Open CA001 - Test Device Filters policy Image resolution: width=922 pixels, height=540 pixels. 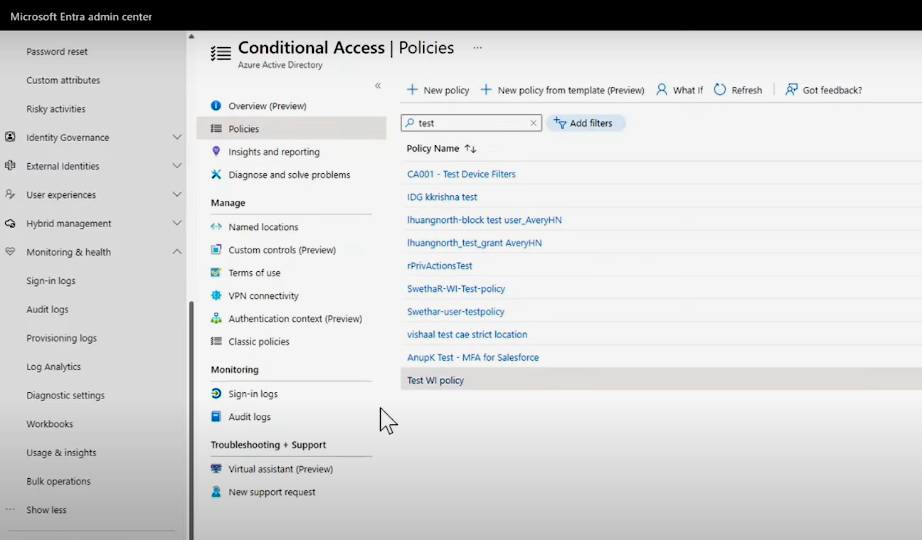point(461,174)
